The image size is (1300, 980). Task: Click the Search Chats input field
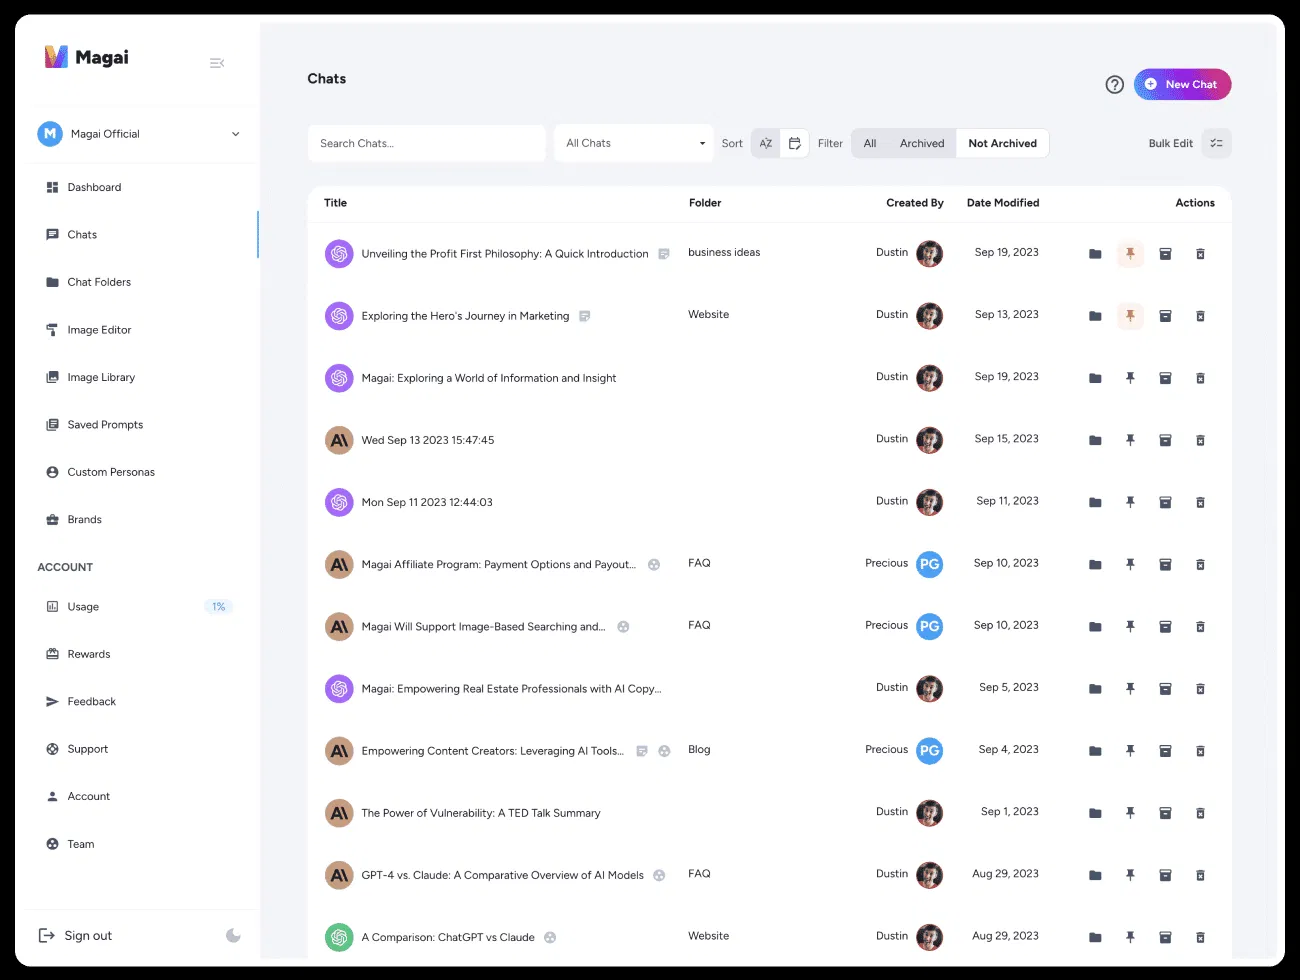coord(426,144)
